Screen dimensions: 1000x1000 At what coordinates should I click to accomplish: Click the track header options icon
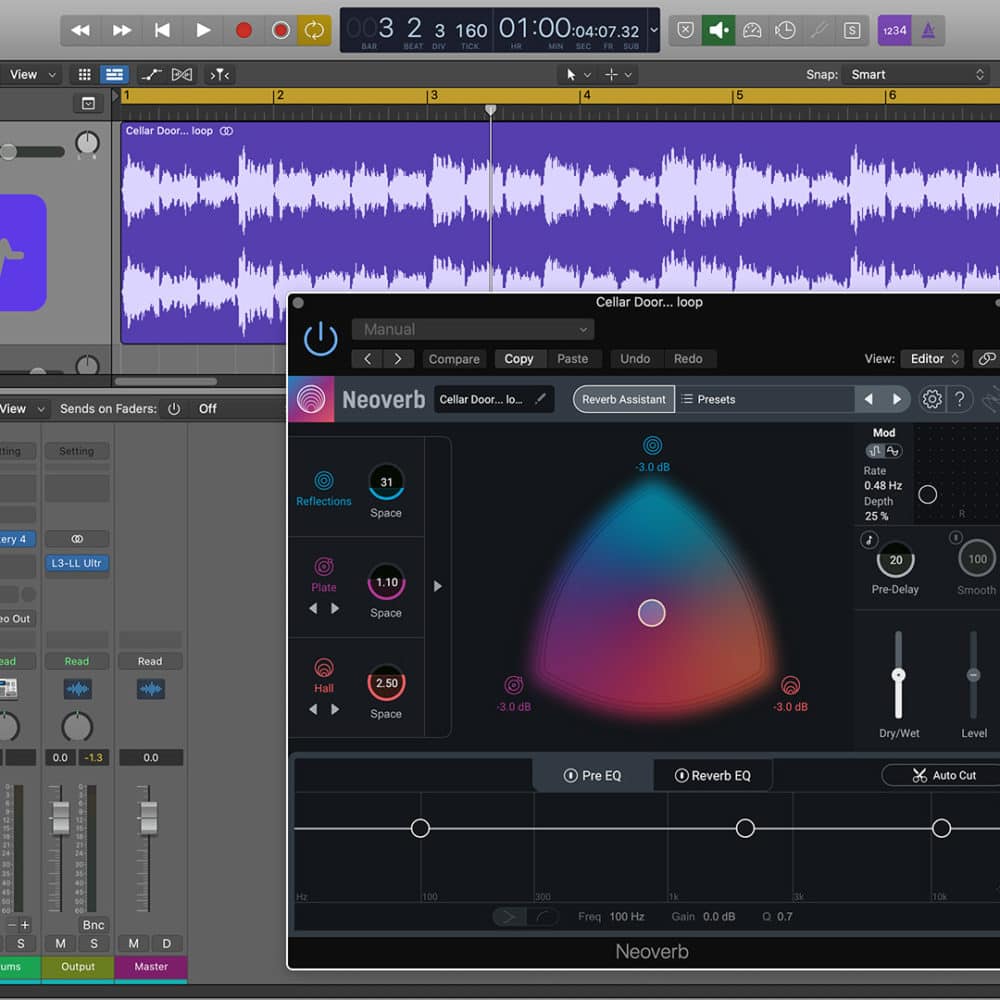coord(88,103)
